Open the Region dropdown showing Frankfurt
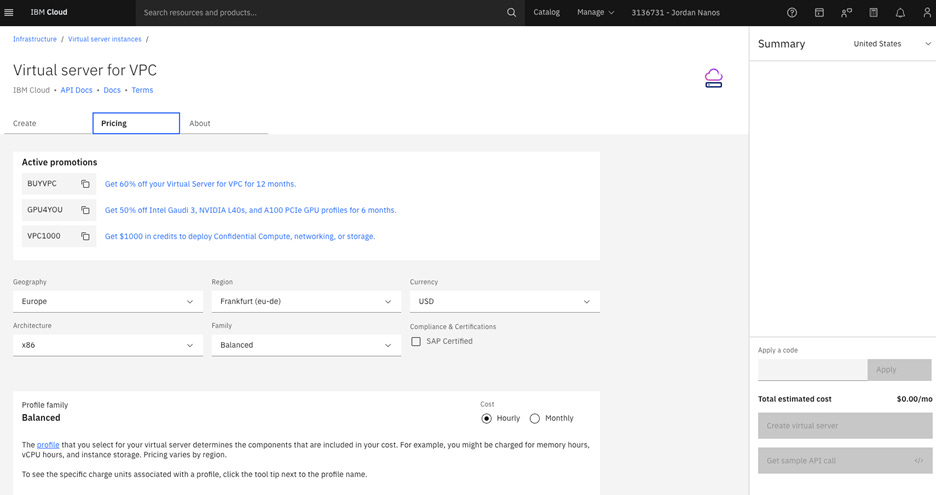Screen dimensions: 936x495 pyautogui.click(x=306, y=302)
